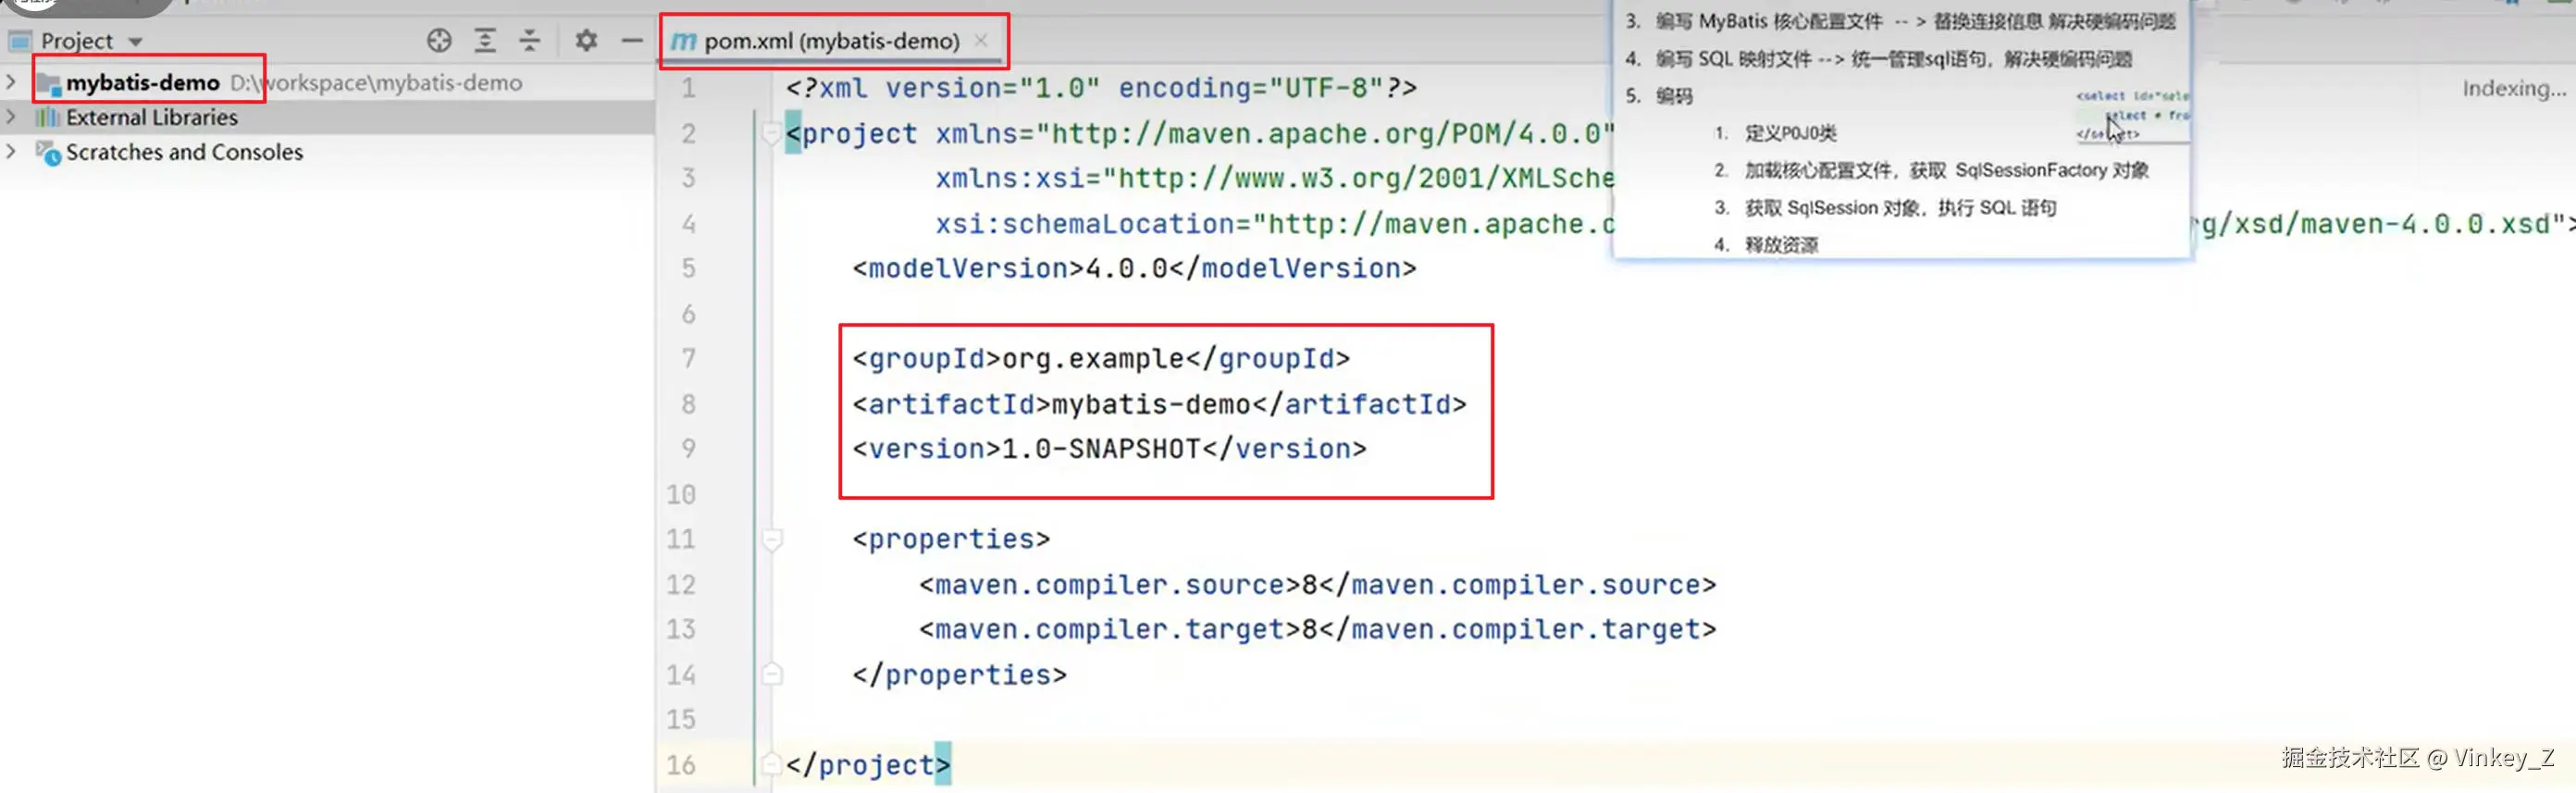2576x793 pixels.
Task: Click the External Libraries icon
Action: pyautogui.click(x=47, y=117)
